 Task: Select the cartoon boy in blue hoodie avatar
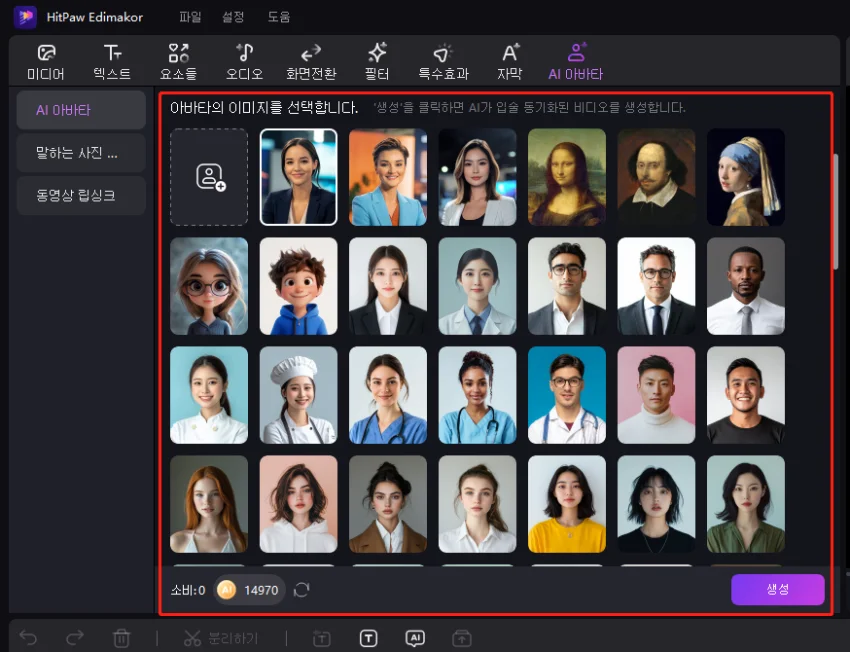[298, 286]
